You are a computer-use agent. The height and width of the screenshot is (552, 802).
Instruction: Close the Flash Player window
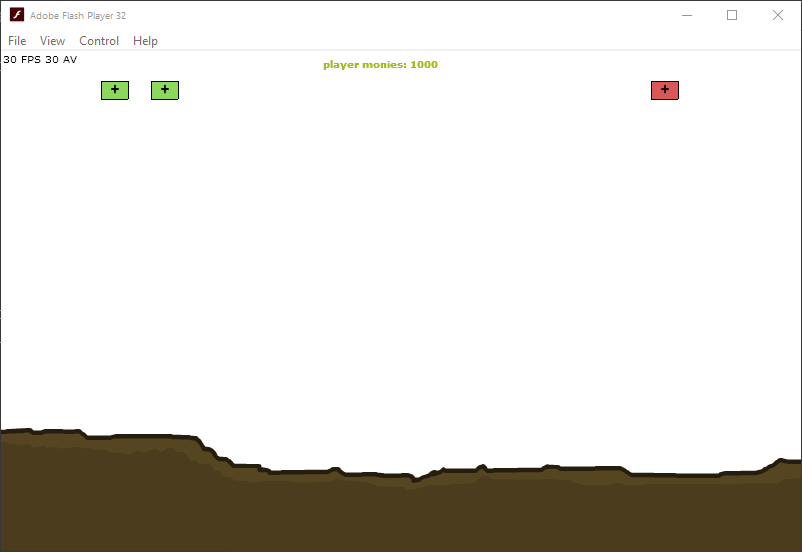click(777, 15)
